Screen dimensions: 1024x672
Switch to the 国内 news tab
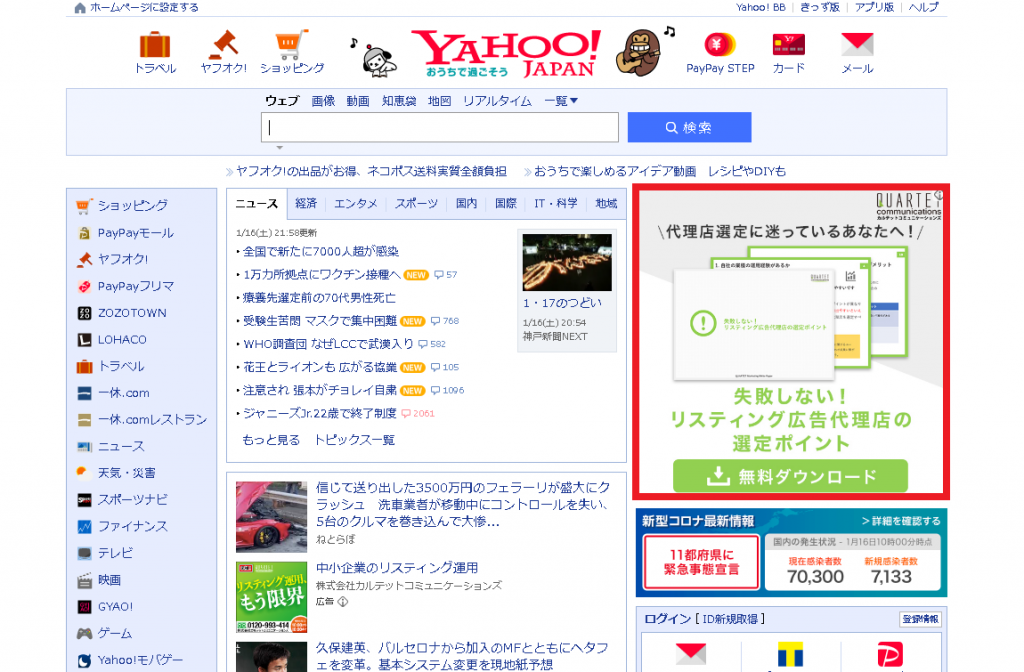point(466,204)
